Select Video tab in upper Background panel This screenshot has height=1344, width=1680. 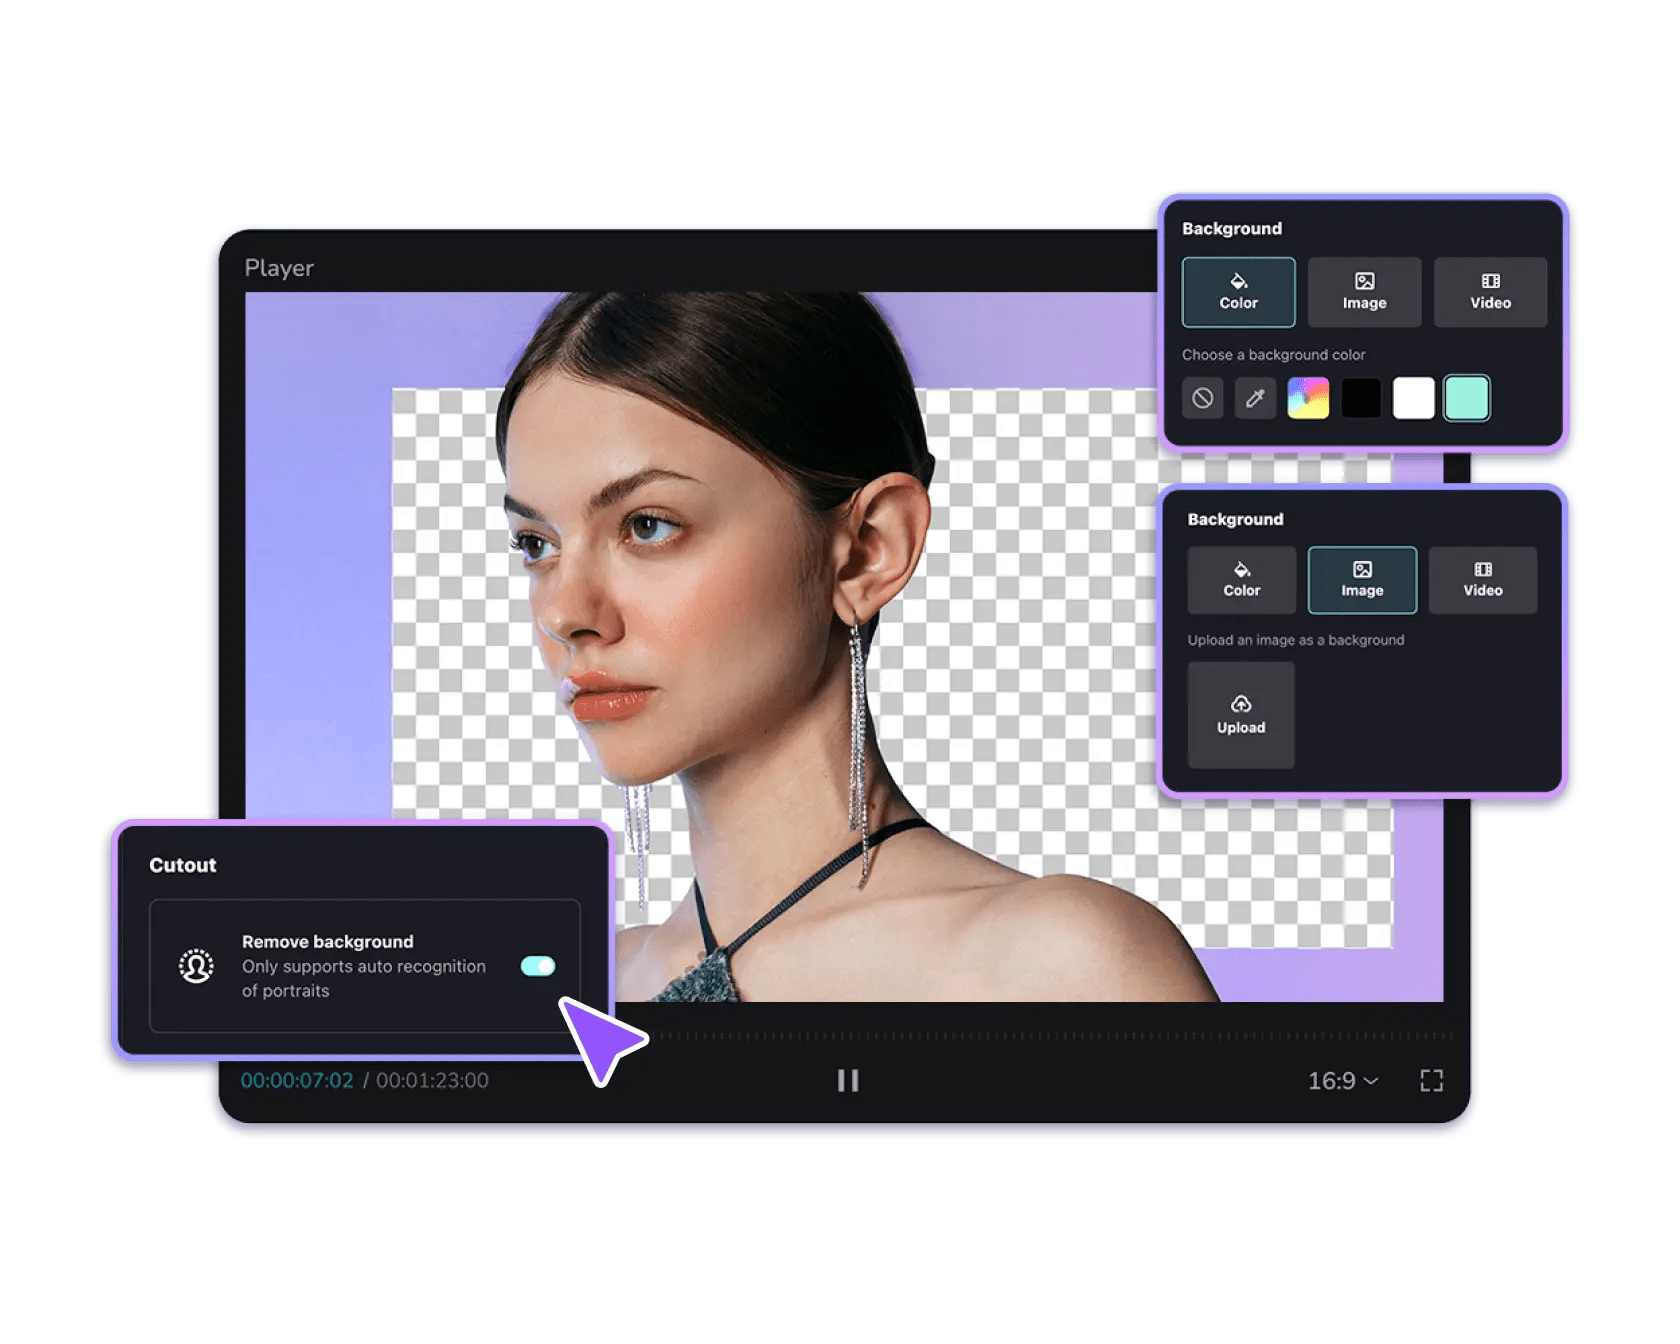1490,292
